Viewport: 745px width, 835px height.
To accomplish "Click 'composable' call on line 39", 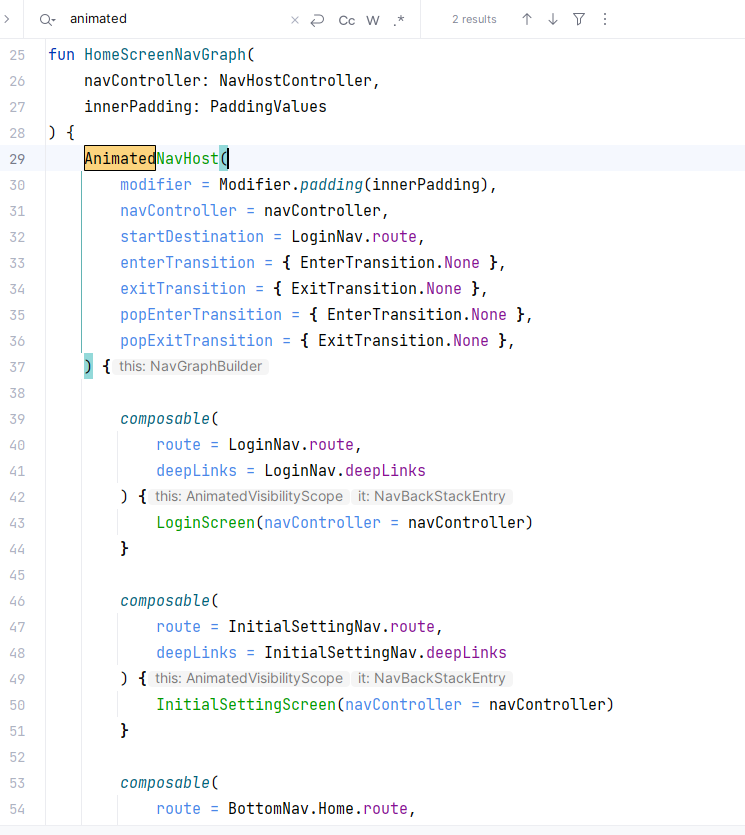I will (x=165, y=419).
